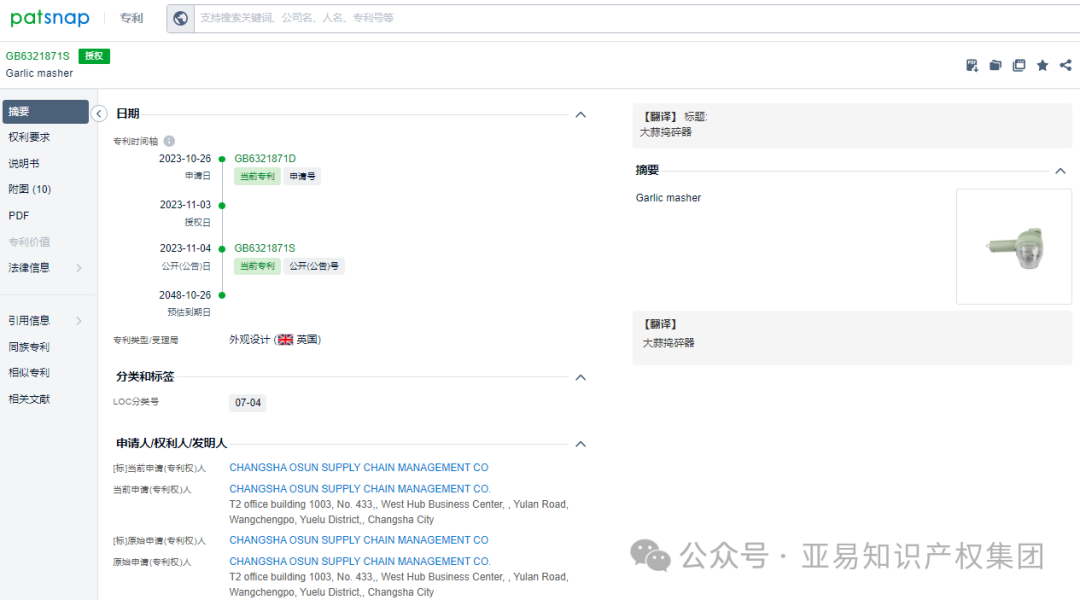Click the translated title 大蒜捣碎器
This screenshot has height=600, width=1080.
click(665, 132)
